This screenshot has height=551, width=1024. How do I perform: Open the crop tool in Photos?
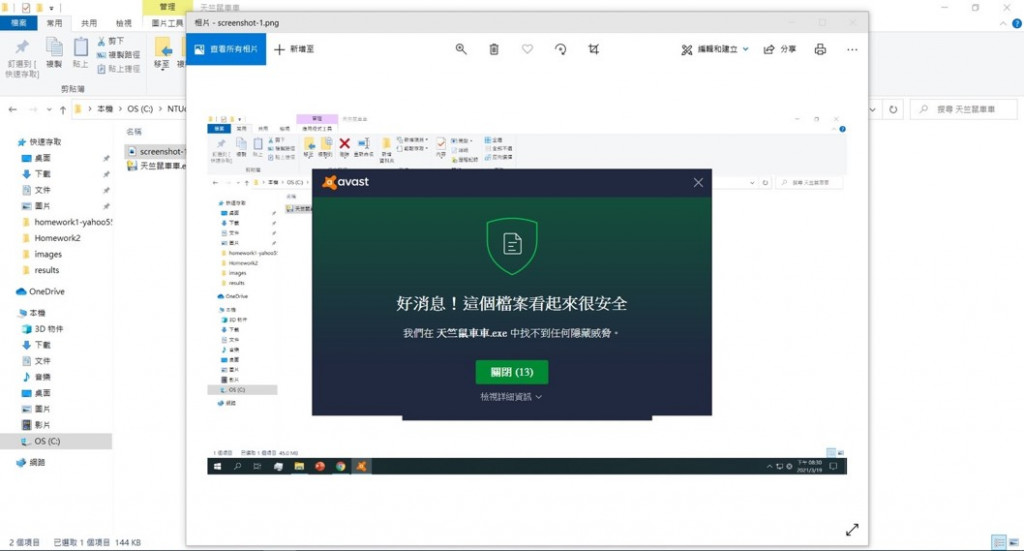[594, 49]
